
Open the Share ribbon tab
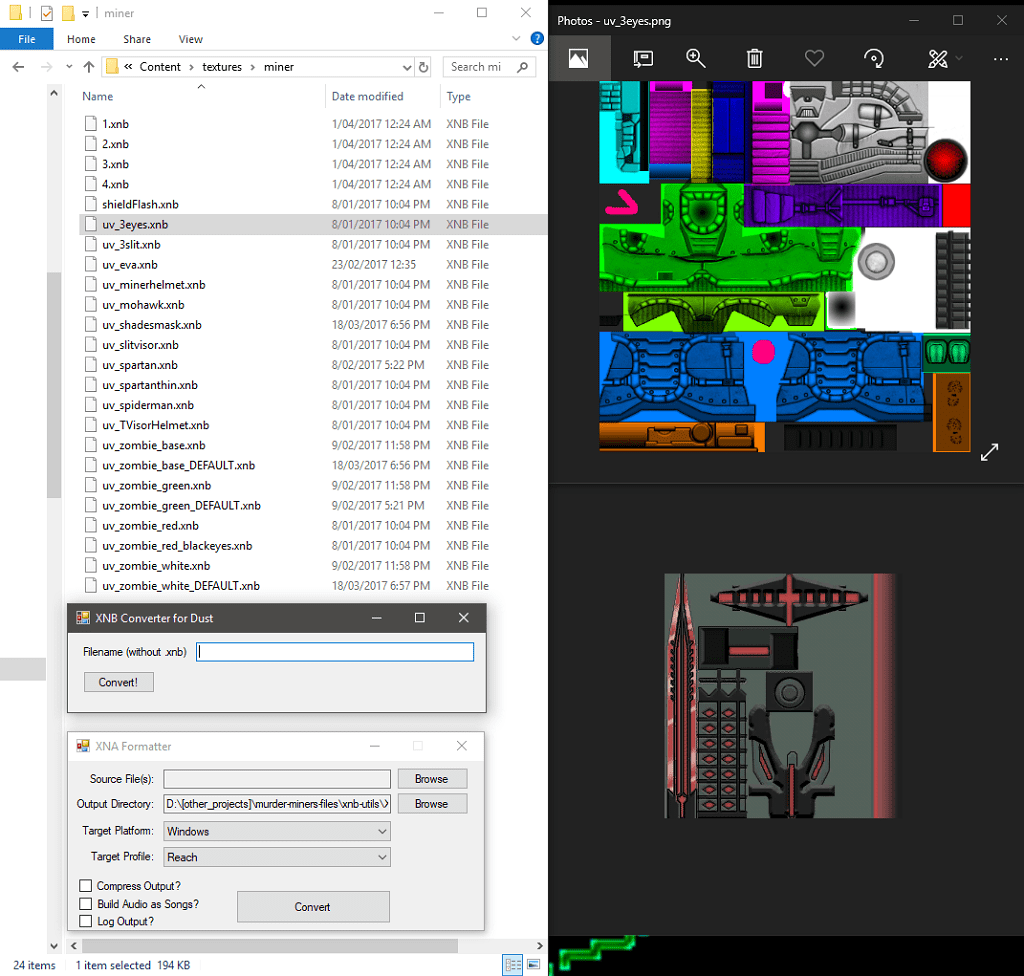(137, 39)
